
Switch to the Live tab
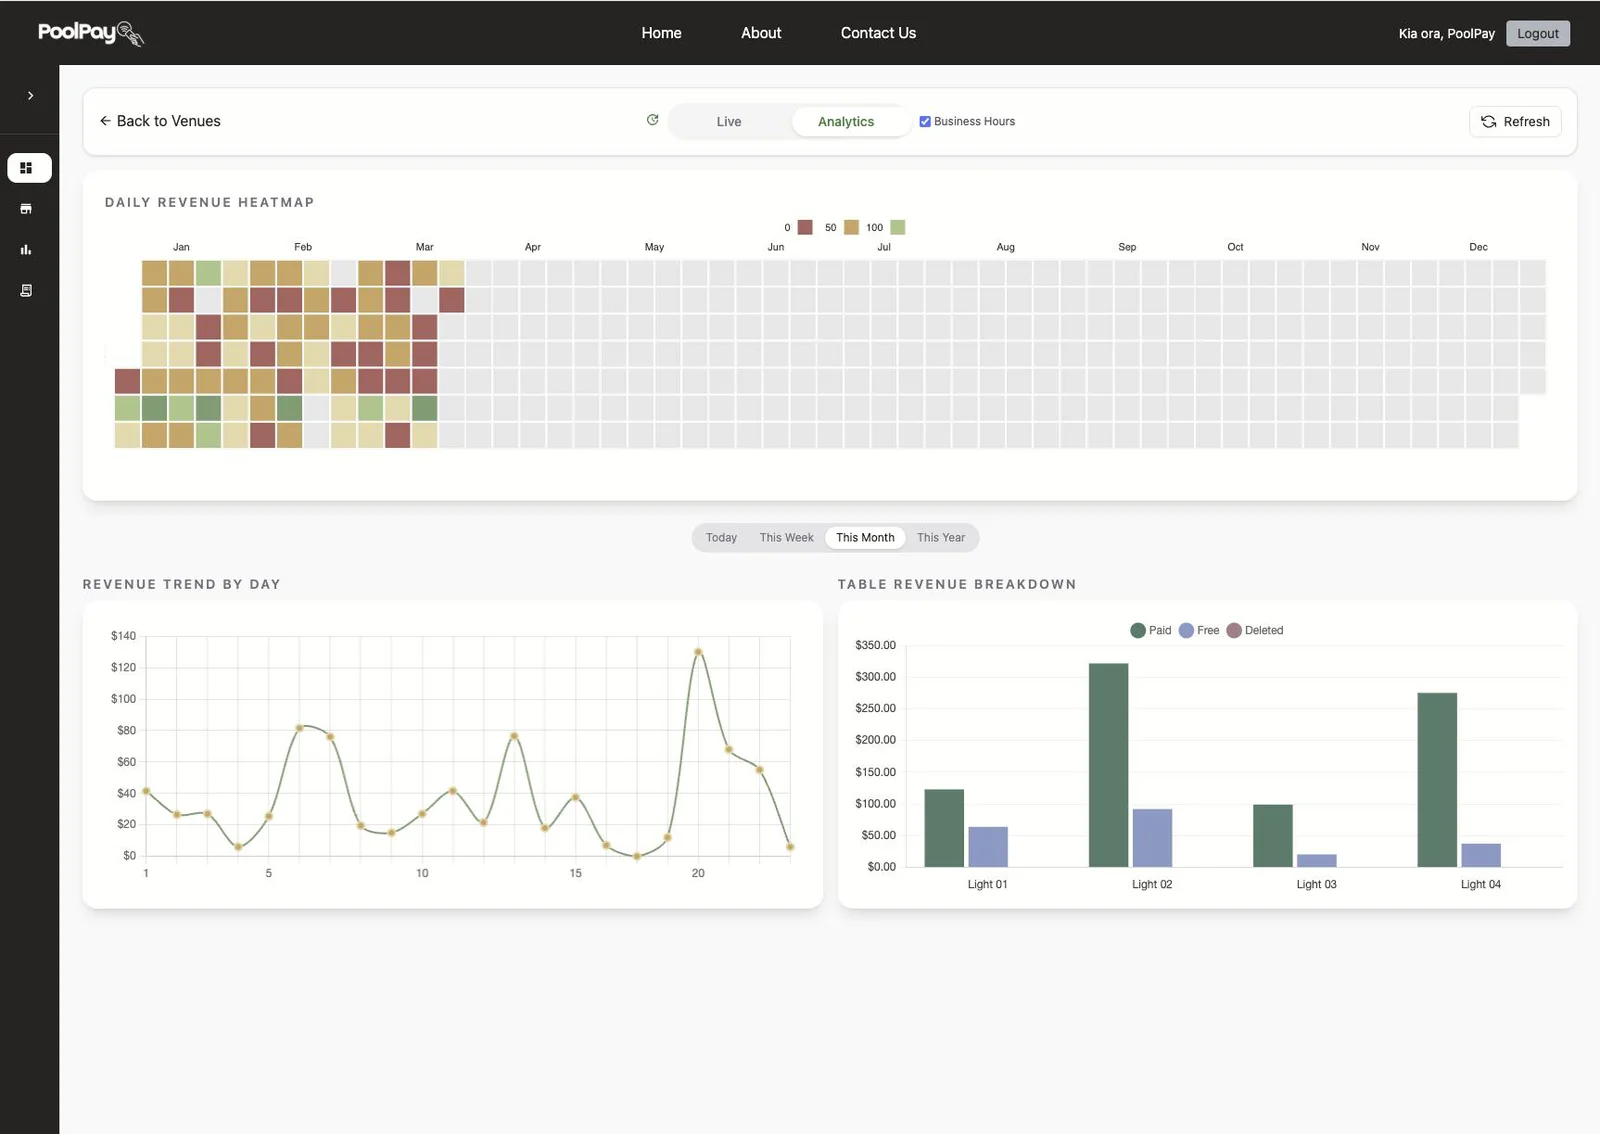pos(729,122)
